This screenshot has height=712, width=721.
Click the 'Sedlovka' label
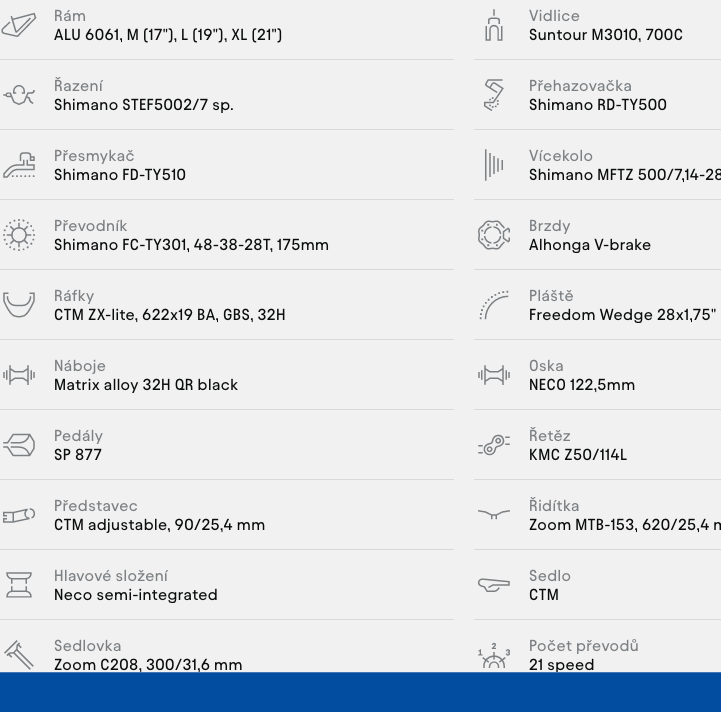[87, 646]
